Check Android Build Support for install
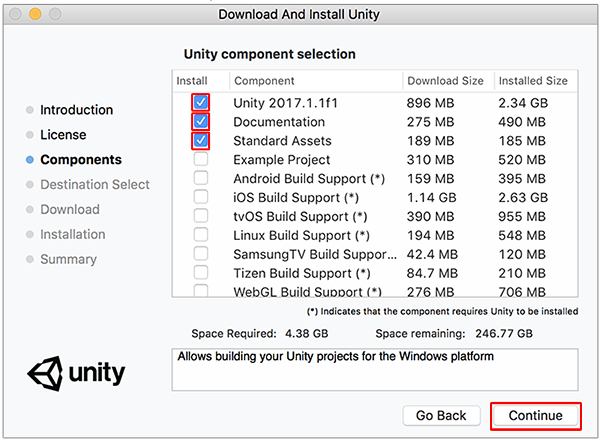This screenshot has height=441, width=600. pos(201,178)
